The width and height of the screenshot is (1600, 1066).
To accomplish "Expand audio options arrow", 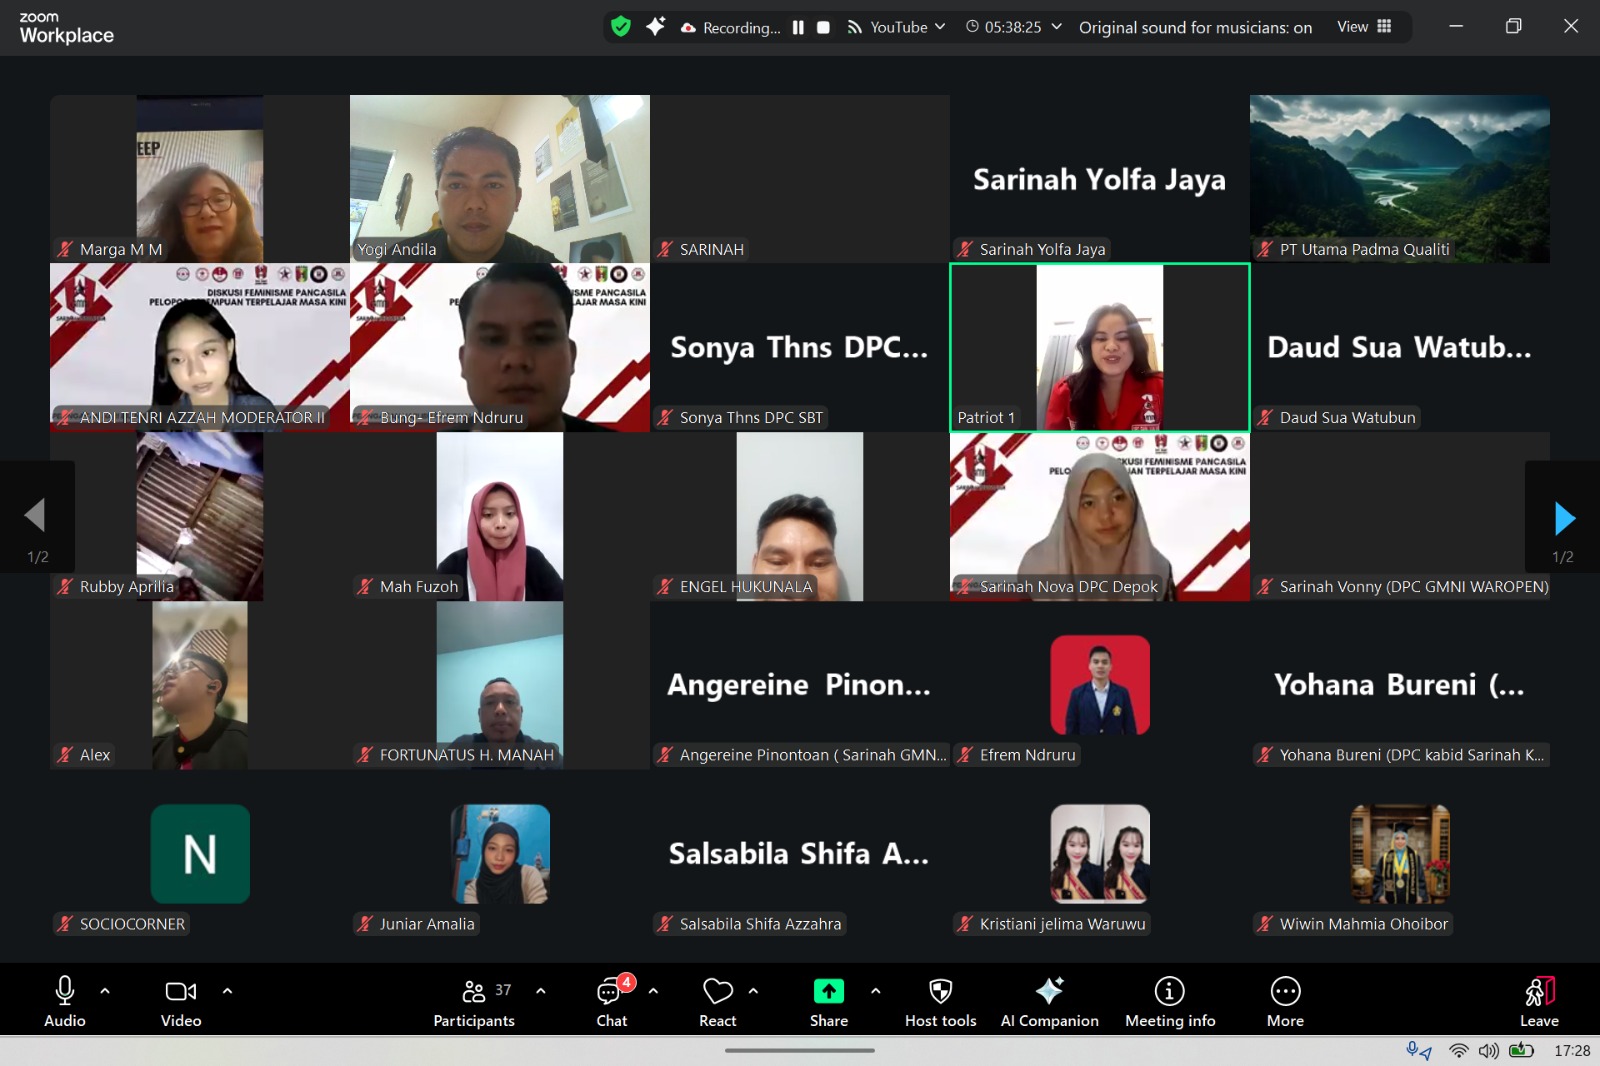I will [x=105, y=991].
